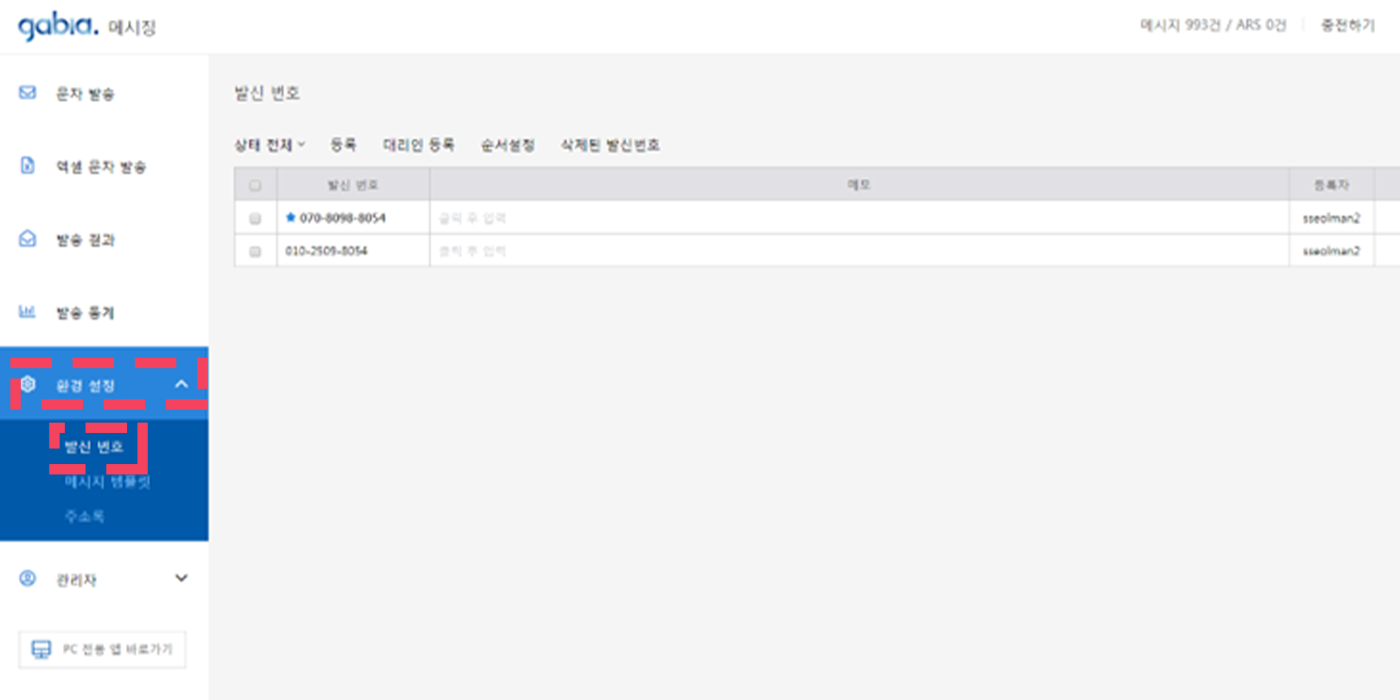Tick the select-all checkbox in the table header
This screenshot has height=700, width=1400.
pos(255,185)
